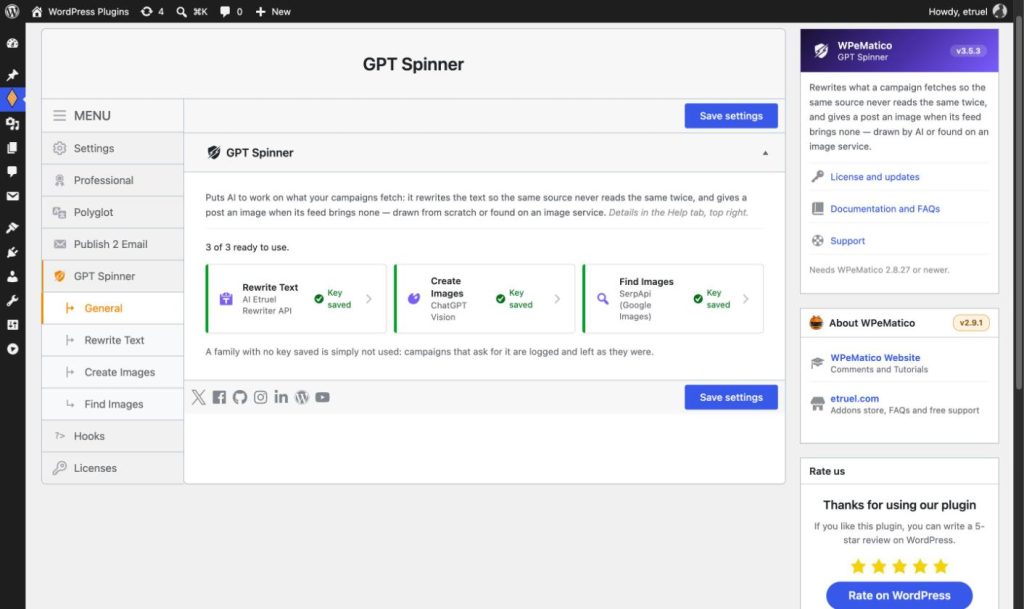Open WordPress Plugins site menu
The width and height of the screenshot is (1024, 609).
[x=80, y=11]
